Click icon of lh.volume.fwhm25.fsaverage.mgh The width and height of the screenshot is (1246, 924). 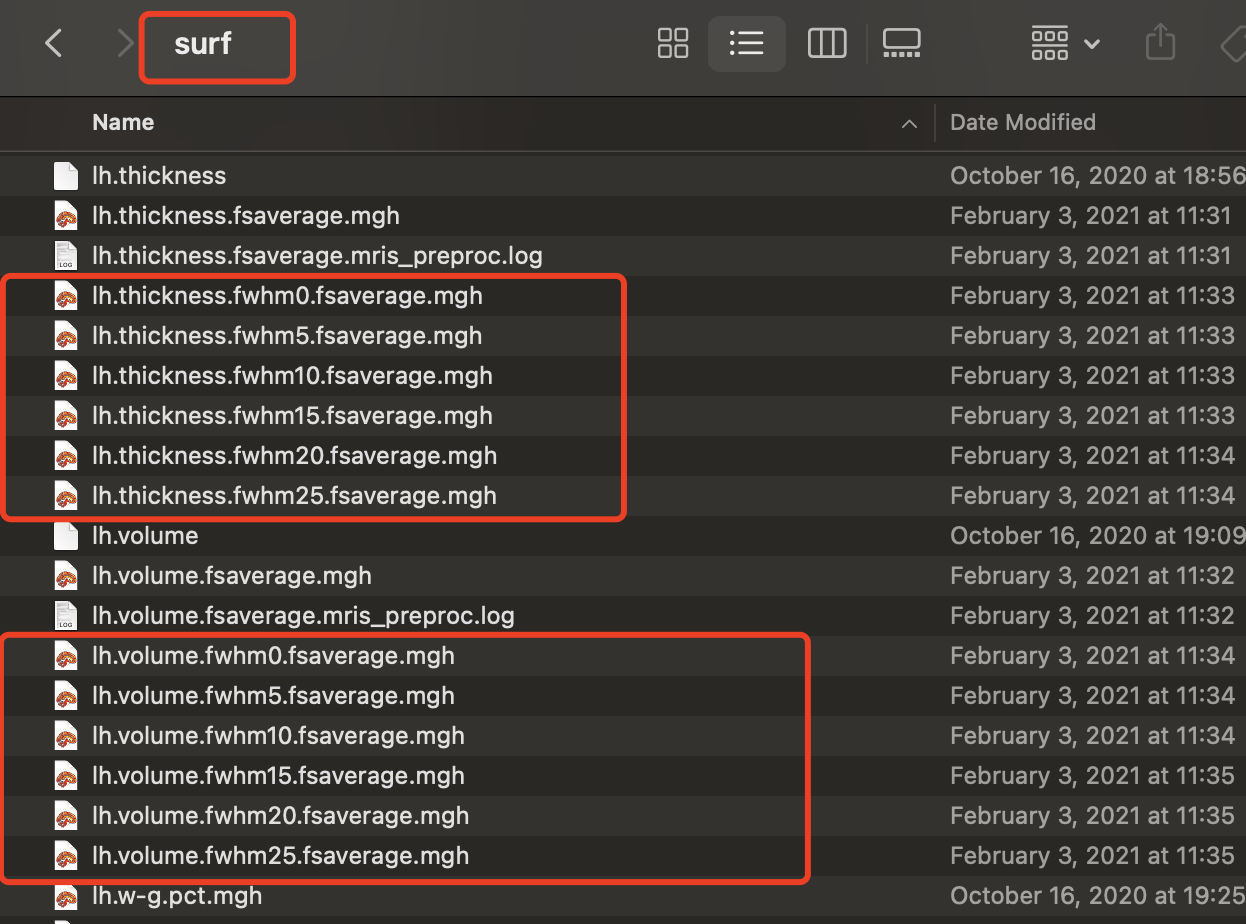click(66, 856)
